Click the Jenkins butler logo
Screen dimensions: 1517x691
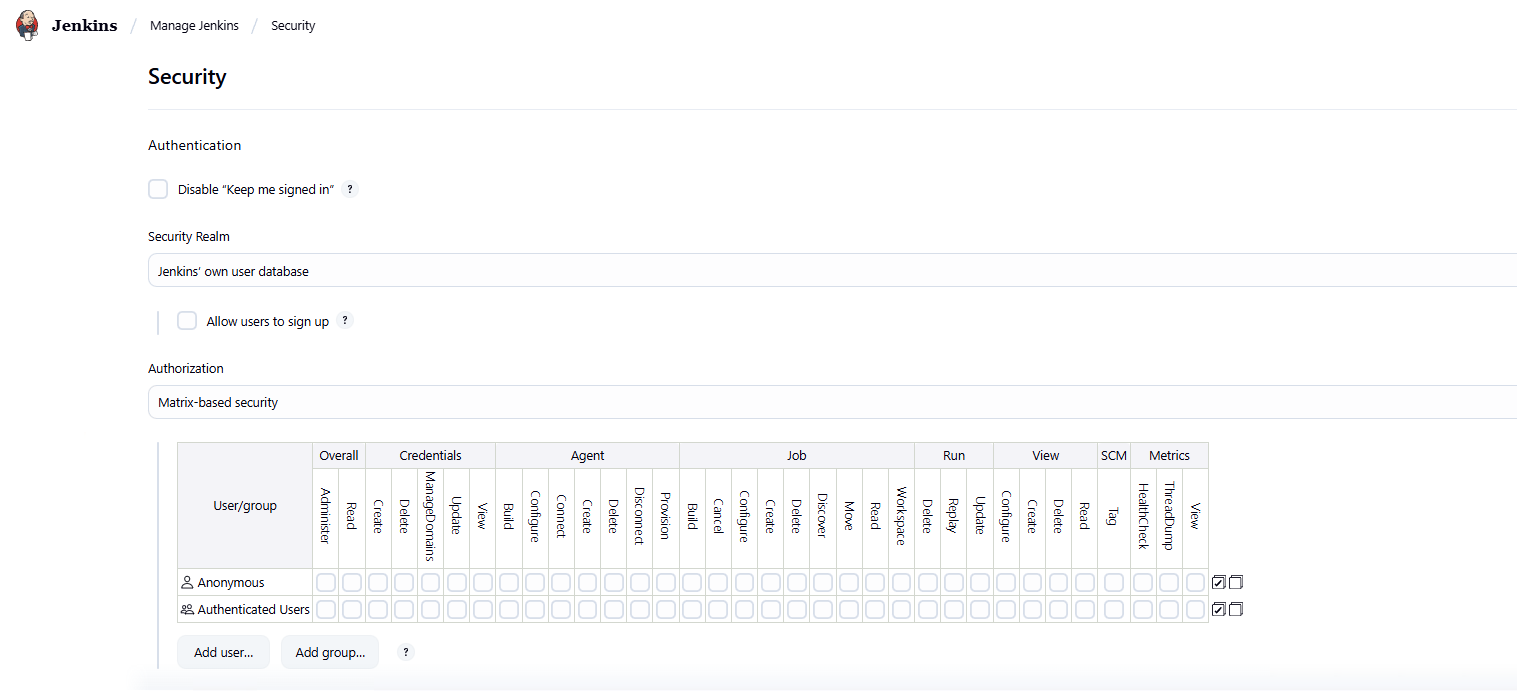[27, 25]
